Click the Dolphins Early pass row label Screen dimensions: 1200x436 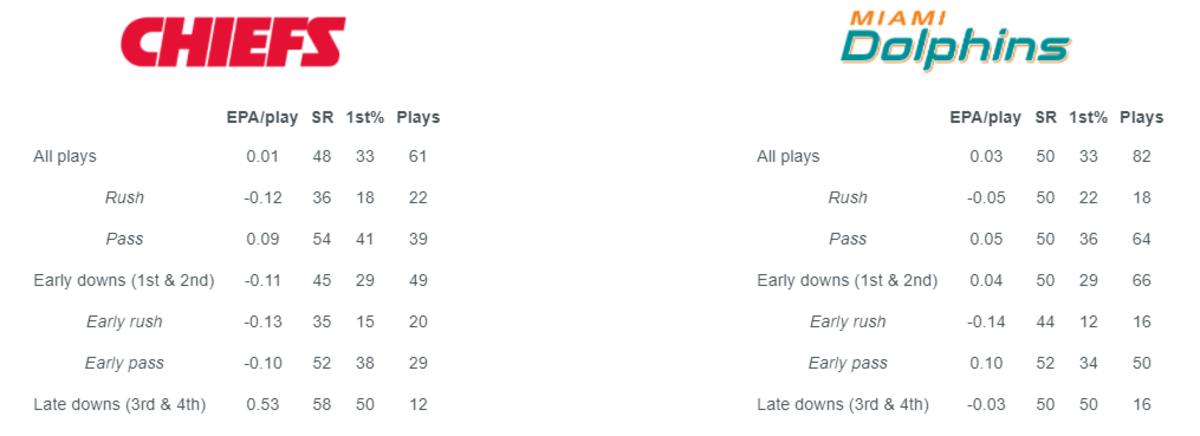pos(848,363)
